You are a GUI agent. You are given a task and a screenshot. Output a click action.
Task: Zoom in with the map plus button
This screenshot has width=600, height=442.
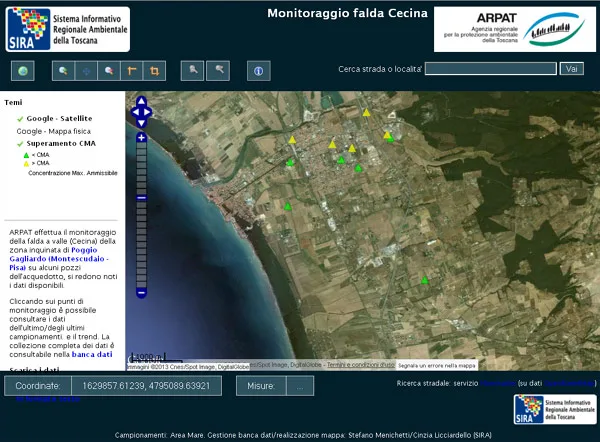click(x=141, y=137)
